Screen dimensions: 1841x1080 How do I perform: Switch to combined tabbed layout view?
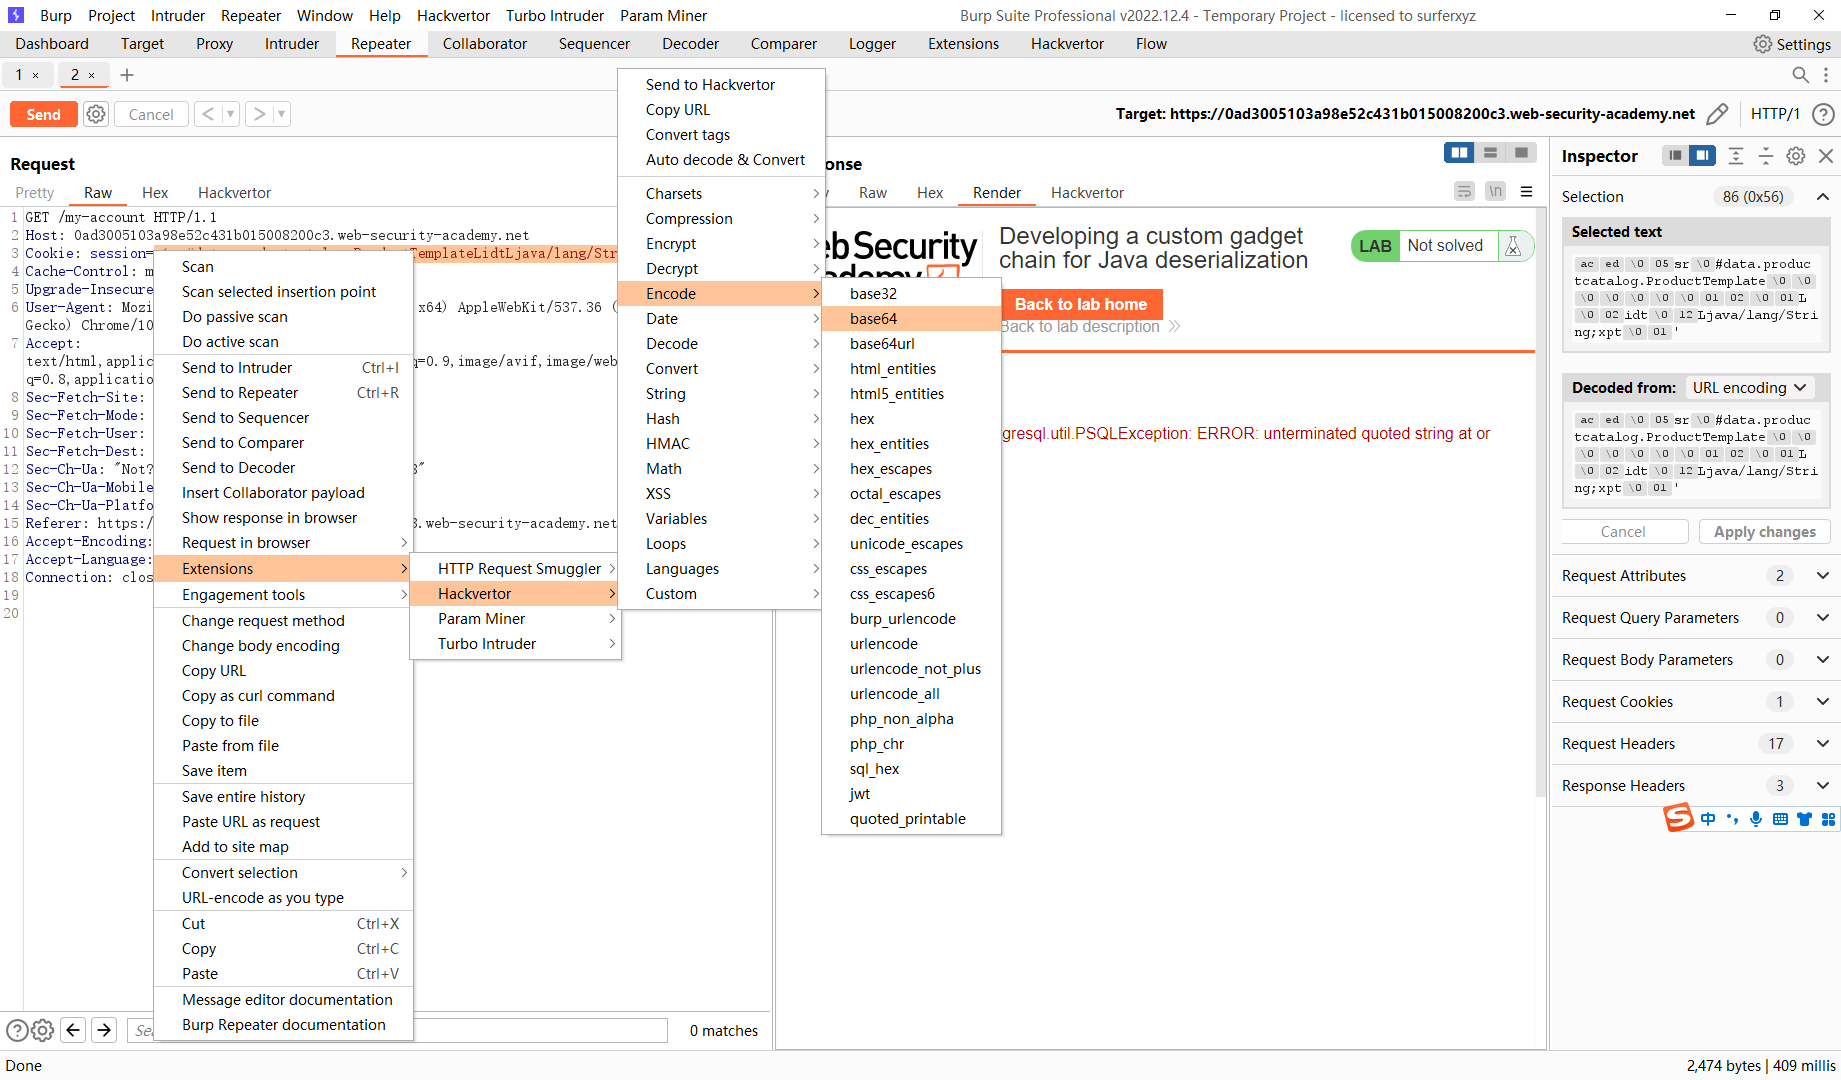tap(1521, 153)
